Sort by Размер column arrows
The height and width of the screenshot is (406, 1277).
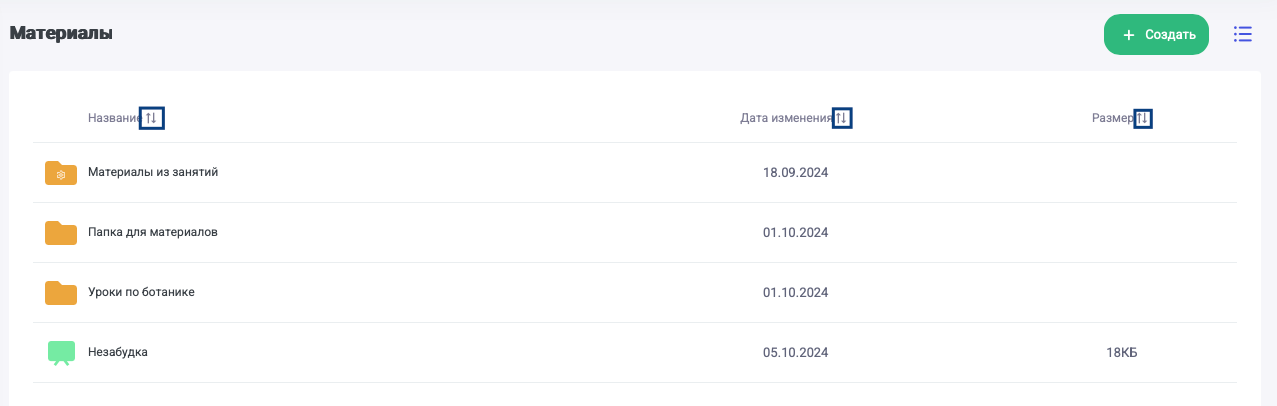point(1143,119)
